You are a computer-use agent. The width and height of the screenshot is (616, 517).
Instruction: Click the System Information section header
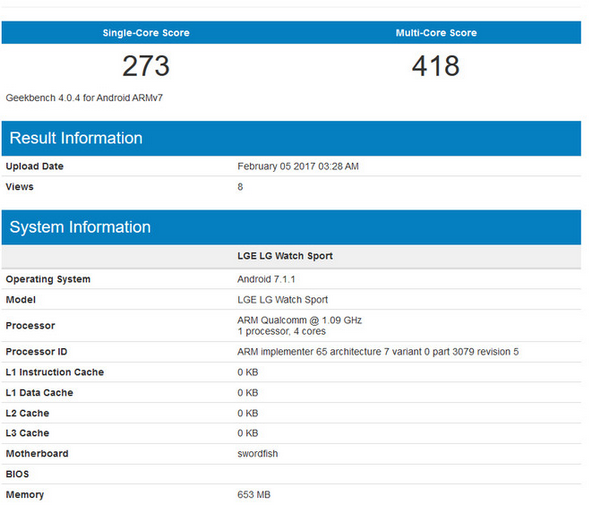click(x=80, y=227)
